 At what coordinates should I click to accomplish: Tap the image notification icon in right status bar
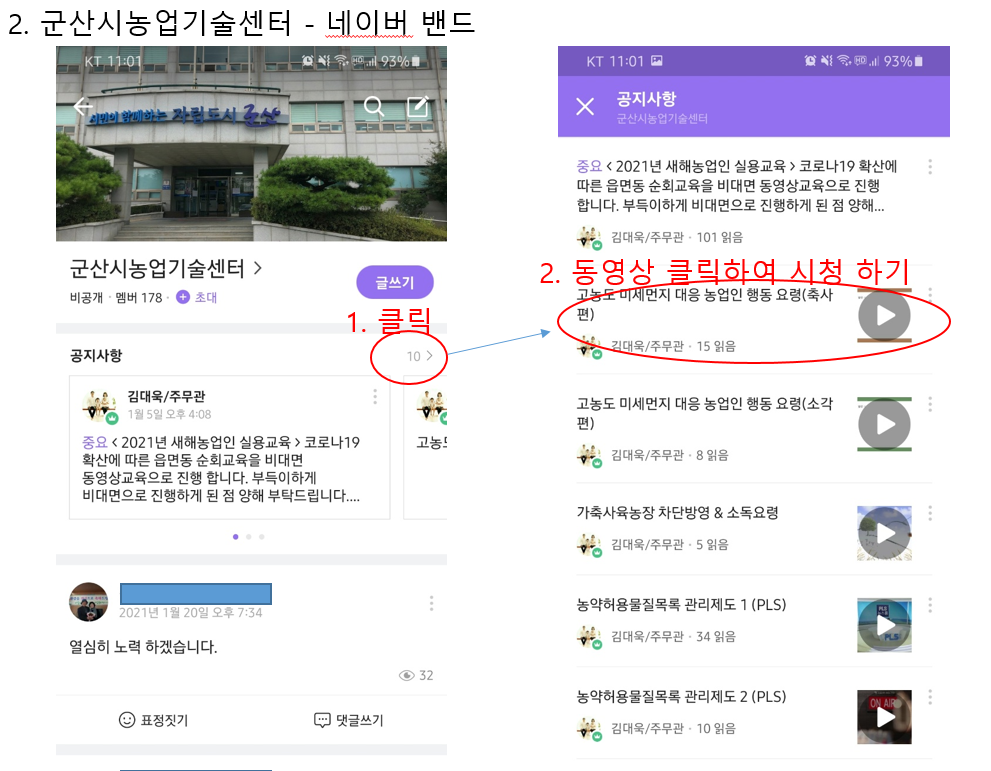[x=657, y=61]
